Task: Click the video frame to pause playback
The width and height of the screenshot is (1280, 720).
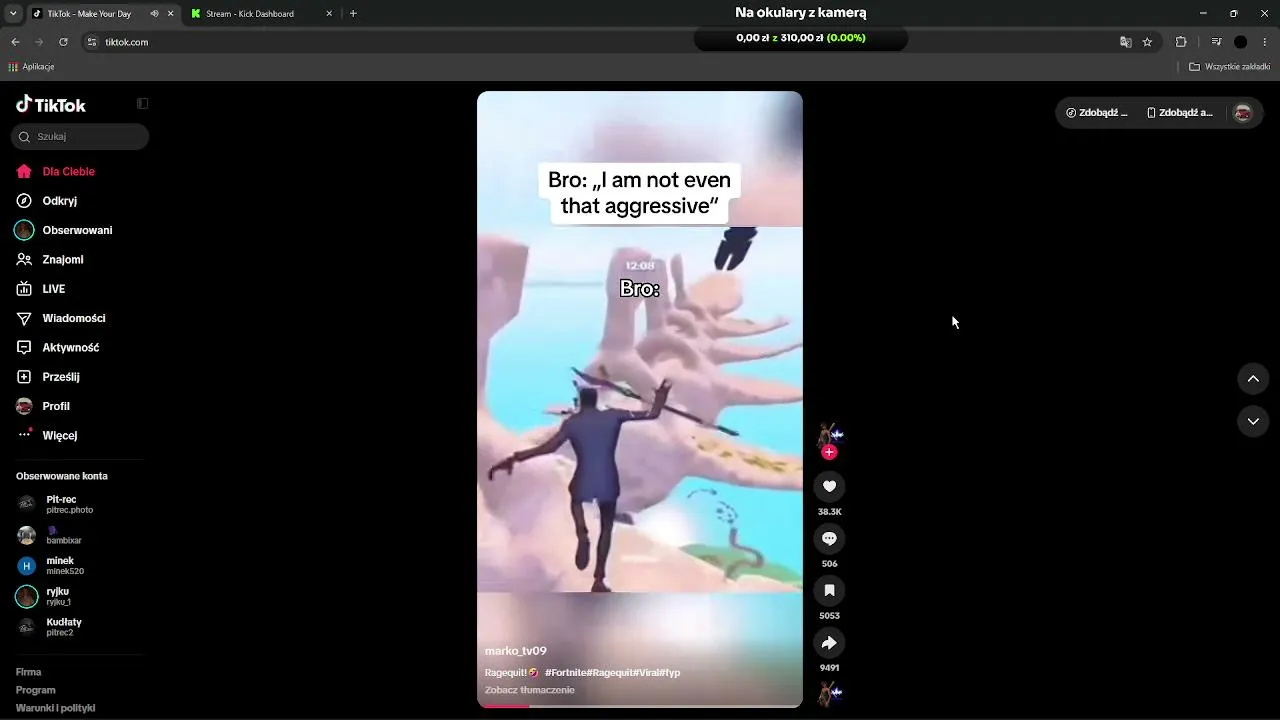Action: [640, 400]
